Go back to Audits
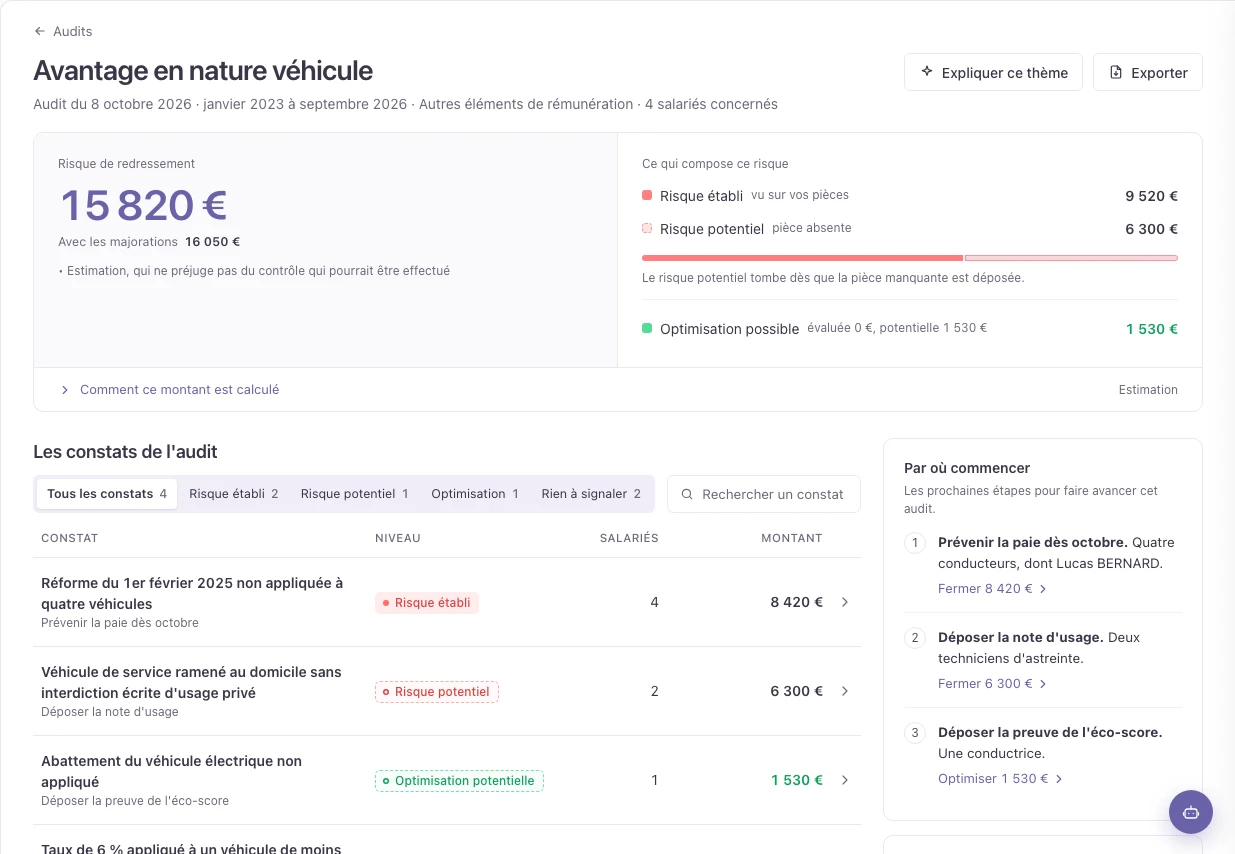Image resolution: width=1235 pixels, height=854 pixels. (x=63, y=31)
